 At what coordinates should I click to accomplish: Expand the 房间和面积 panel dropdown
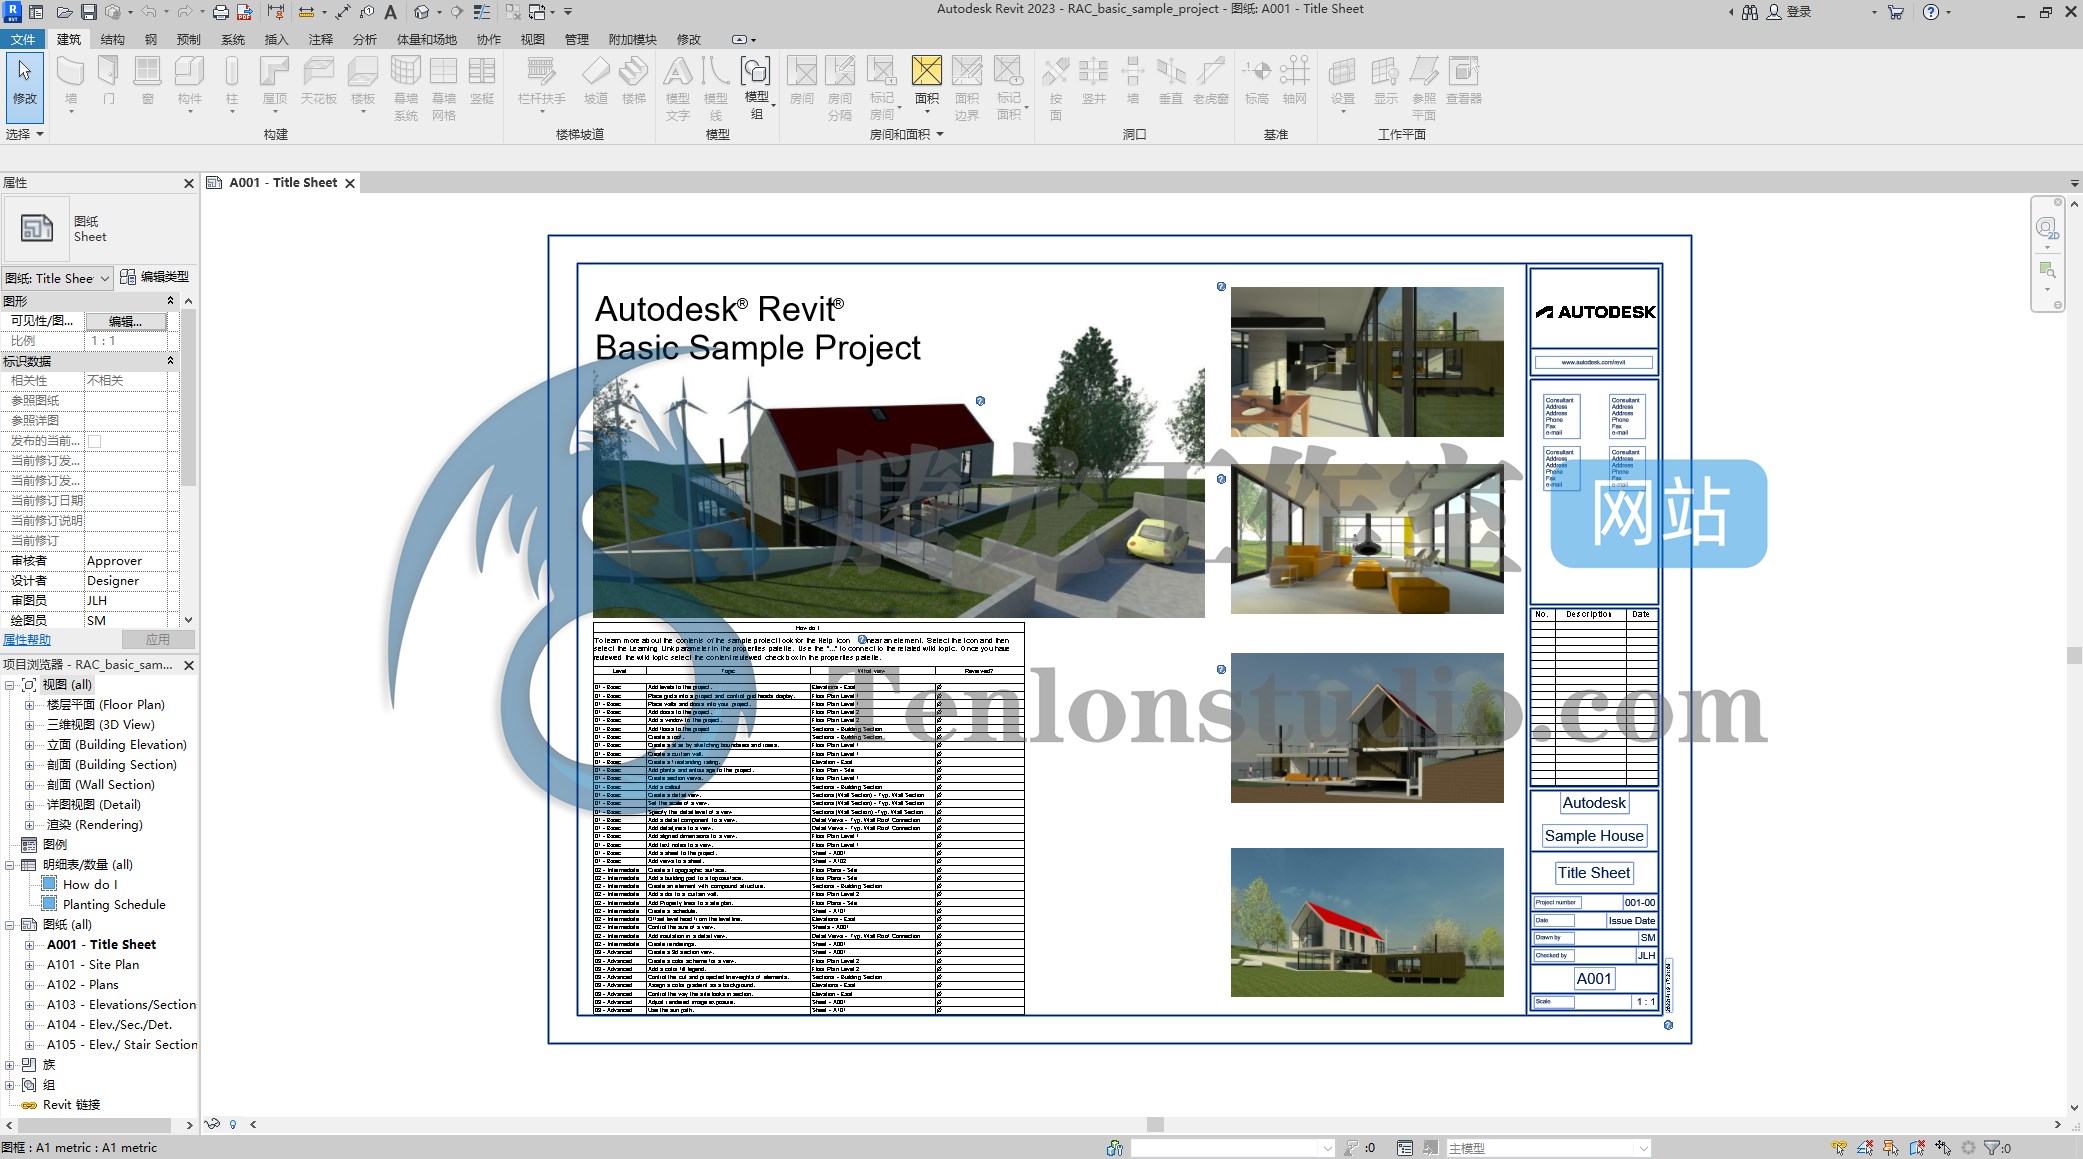[x=907, y=134]
